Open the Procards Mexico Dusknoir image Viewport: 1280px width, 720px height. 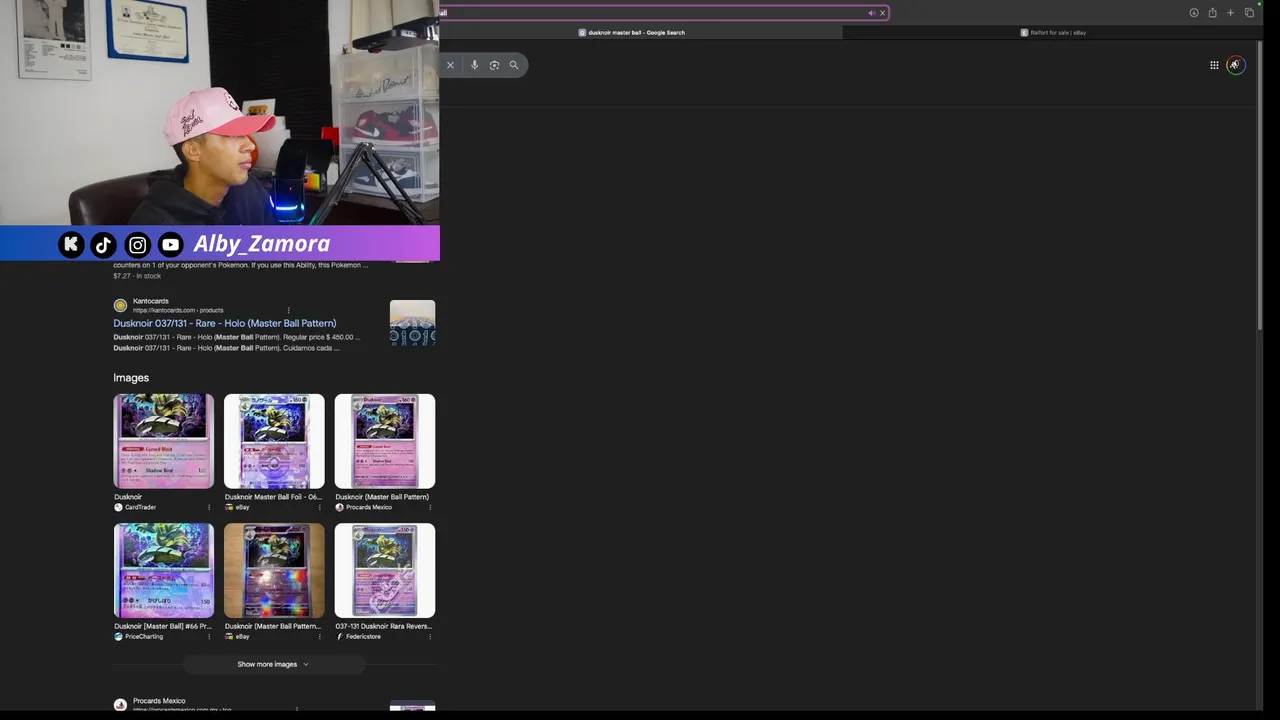point(385,441)
